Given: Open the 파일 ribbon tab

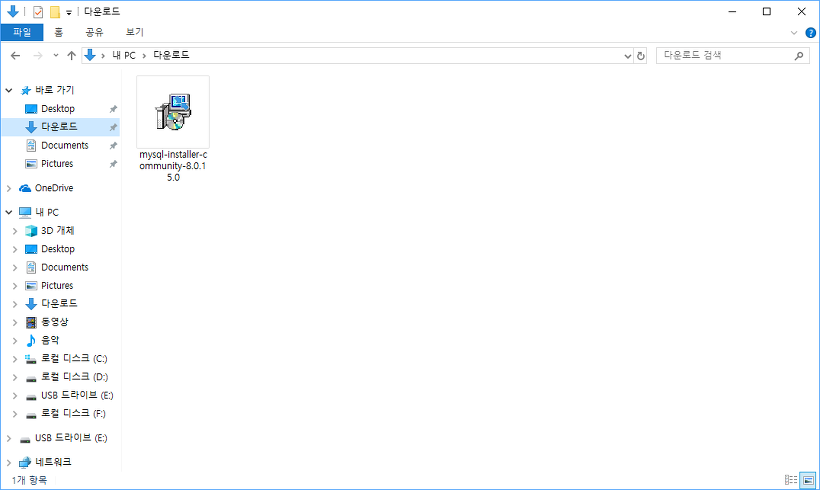Looking at the screenshot, I should (x=22, y=32).
